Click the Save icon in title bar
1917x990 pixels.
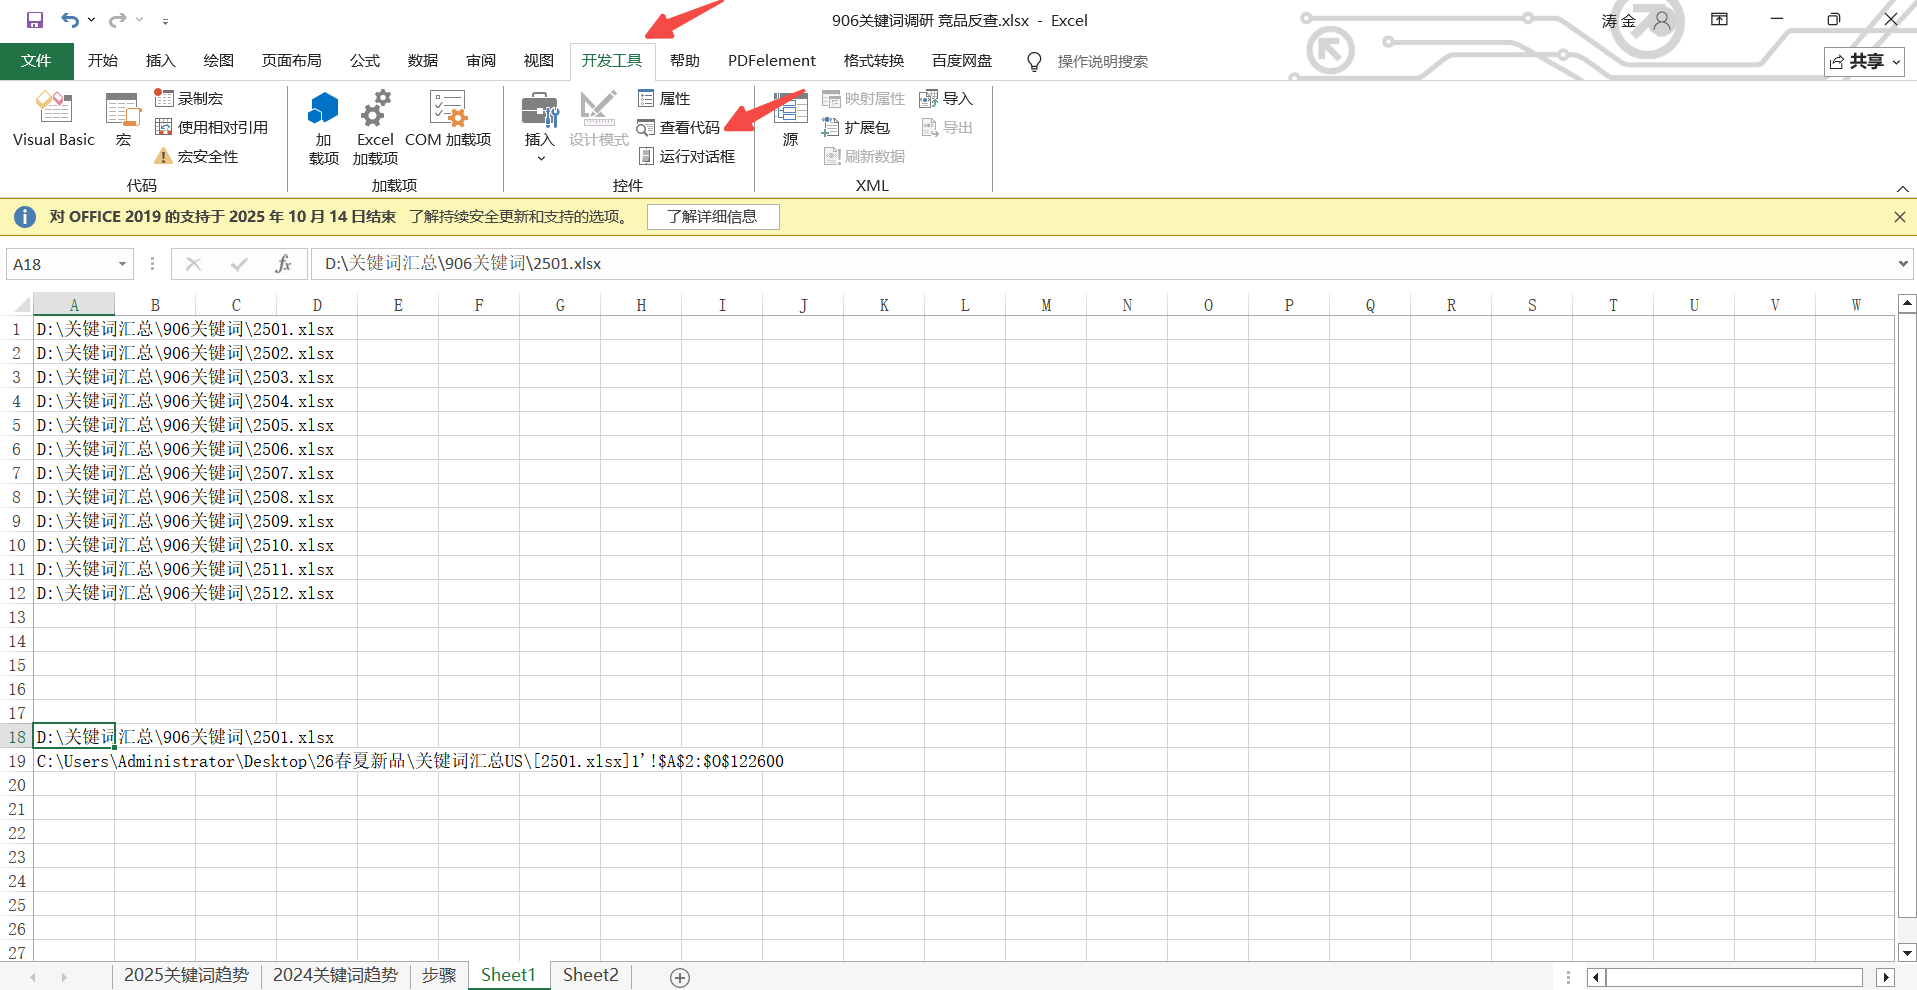point(35,20)
